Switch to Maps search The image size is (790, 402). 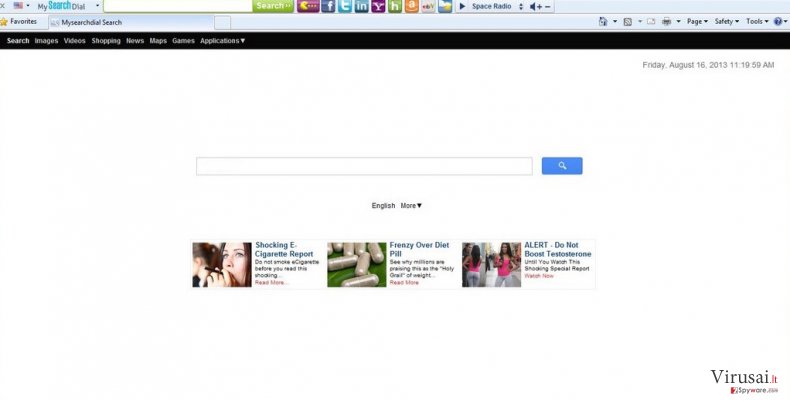[x=158, y=41]
